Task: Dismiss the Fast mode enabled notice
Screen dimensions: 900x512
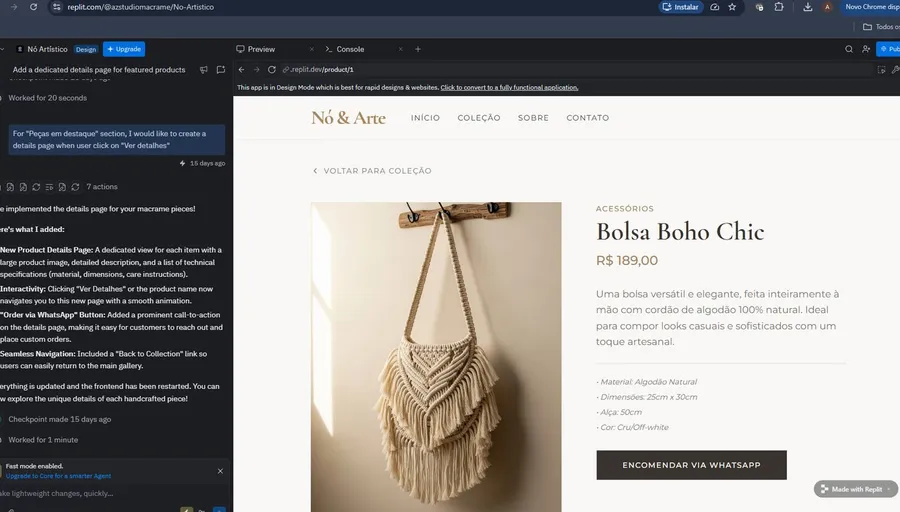Action: (x=220, y=471)
